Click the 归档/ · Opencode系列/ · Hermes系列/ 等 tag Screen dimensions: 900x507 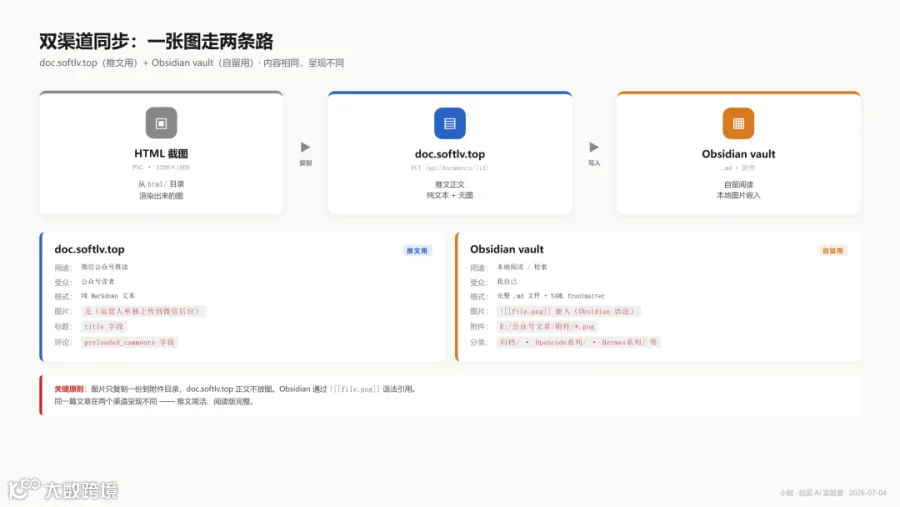click(x=579, y=342)
